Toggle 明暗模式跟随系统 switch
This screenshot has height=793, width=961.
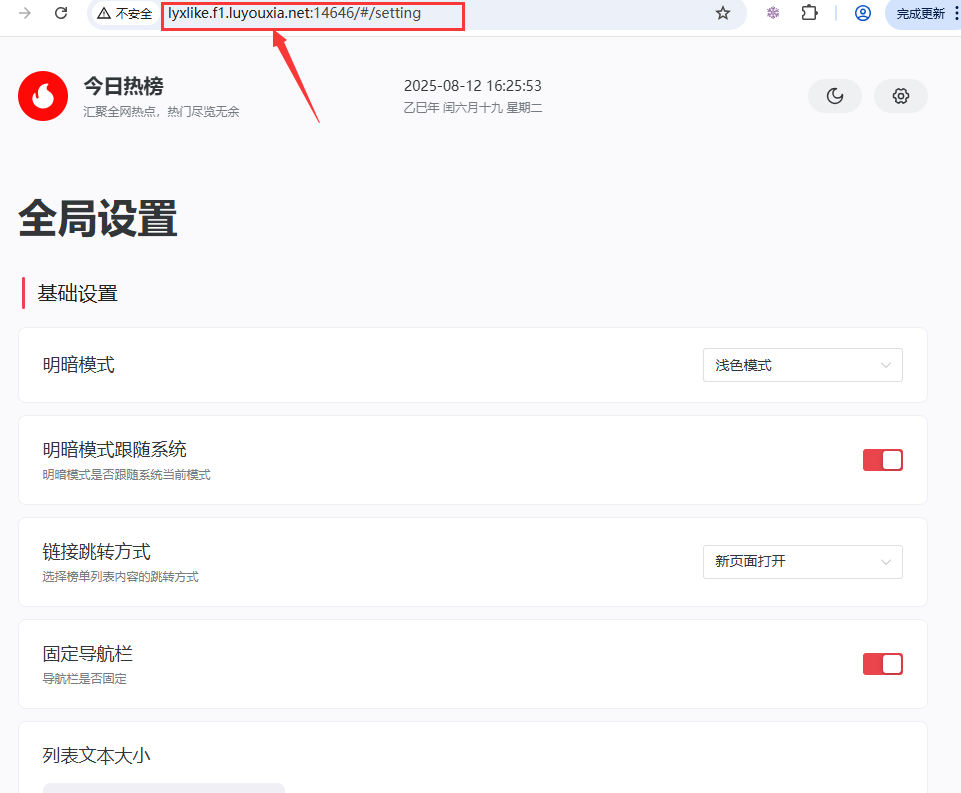click(x=883, y=460)
